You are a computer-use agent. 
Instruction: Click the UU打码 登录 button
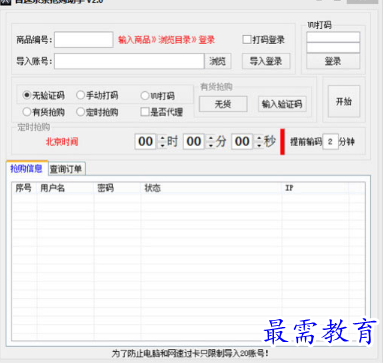[333, 61]
